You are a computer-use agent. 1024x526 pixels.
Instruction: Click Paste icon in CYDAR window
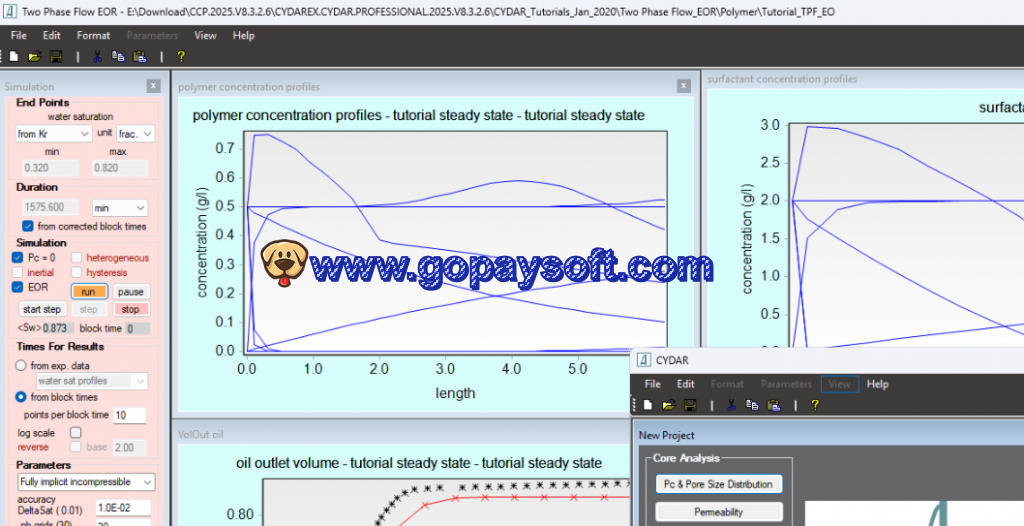pos(774,405)
